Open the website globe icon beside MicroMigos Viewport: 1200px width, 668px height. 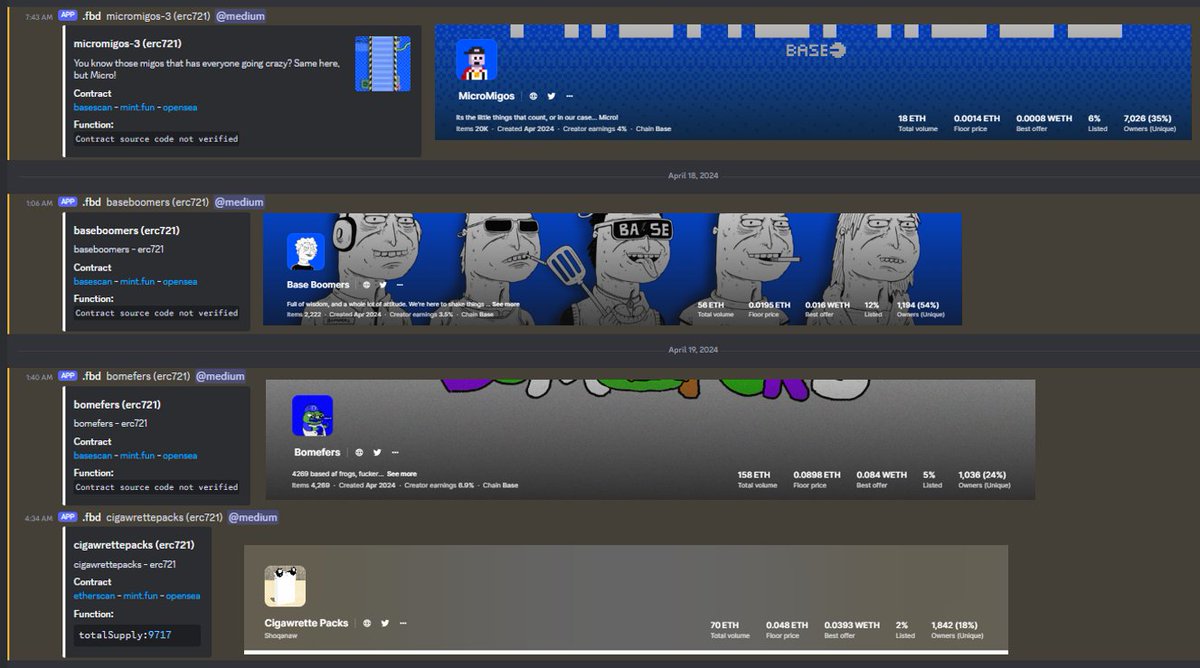[533, 96]
